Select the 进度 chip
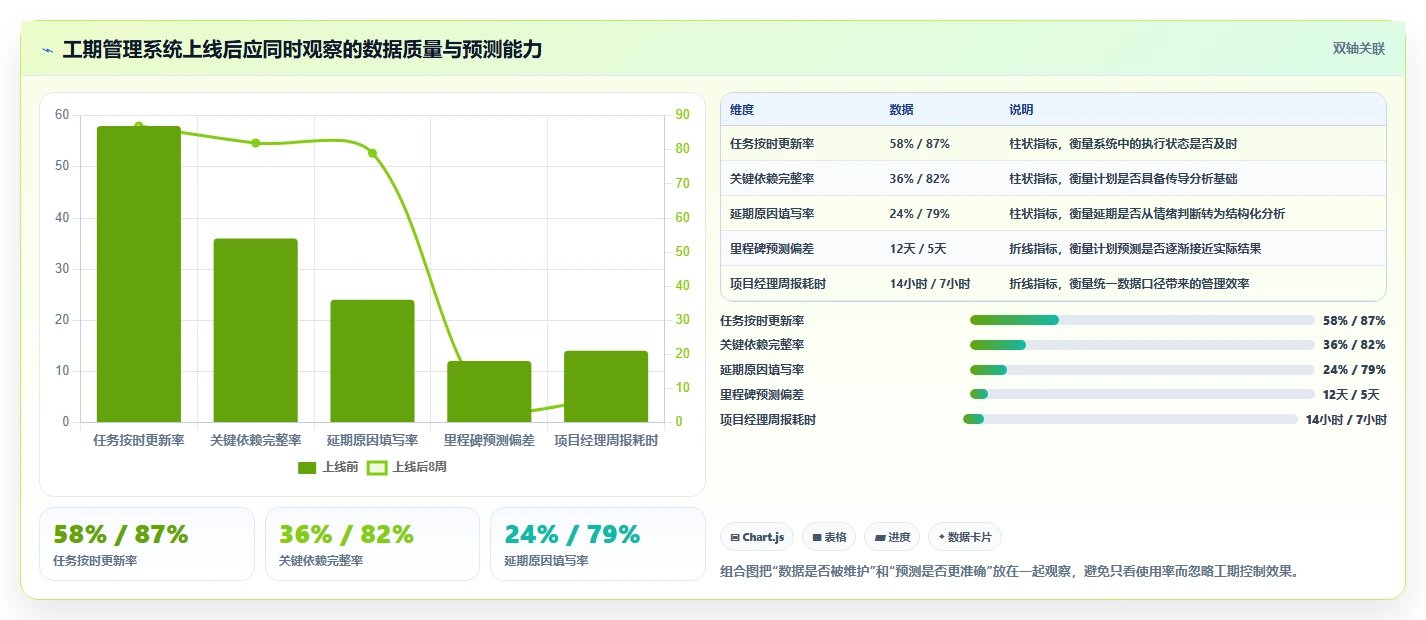This screenshot has width=1426, height=620. (892, 537)
